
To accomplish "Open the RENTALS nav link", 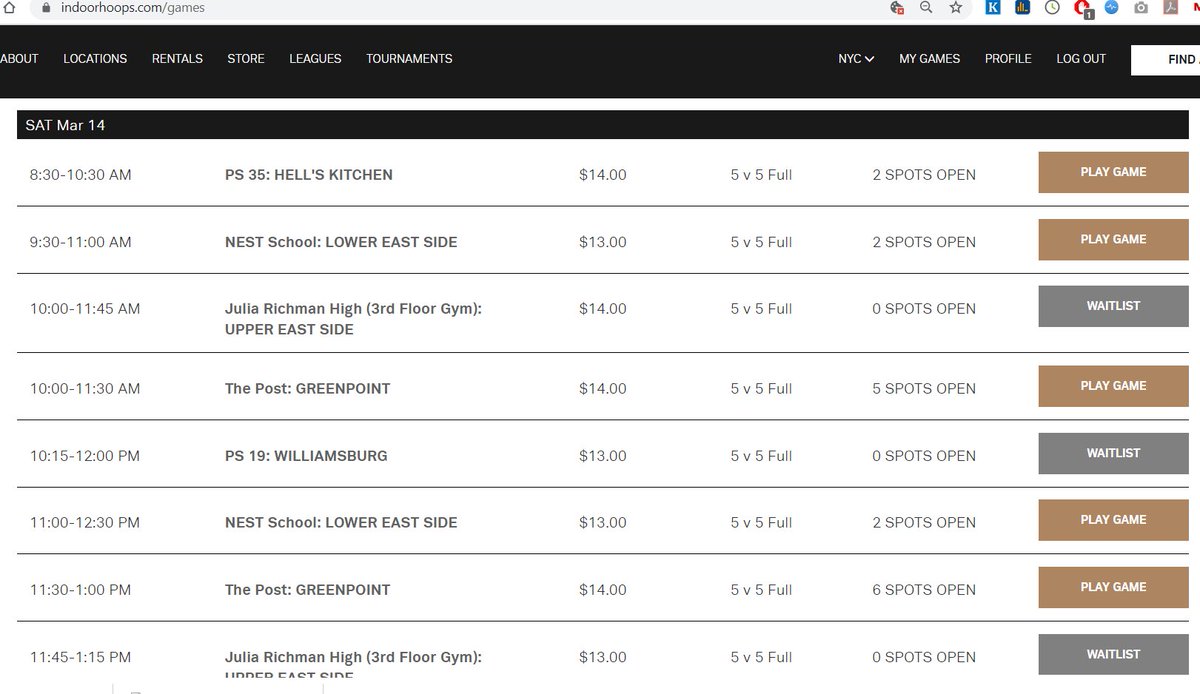I will point(177,58).
